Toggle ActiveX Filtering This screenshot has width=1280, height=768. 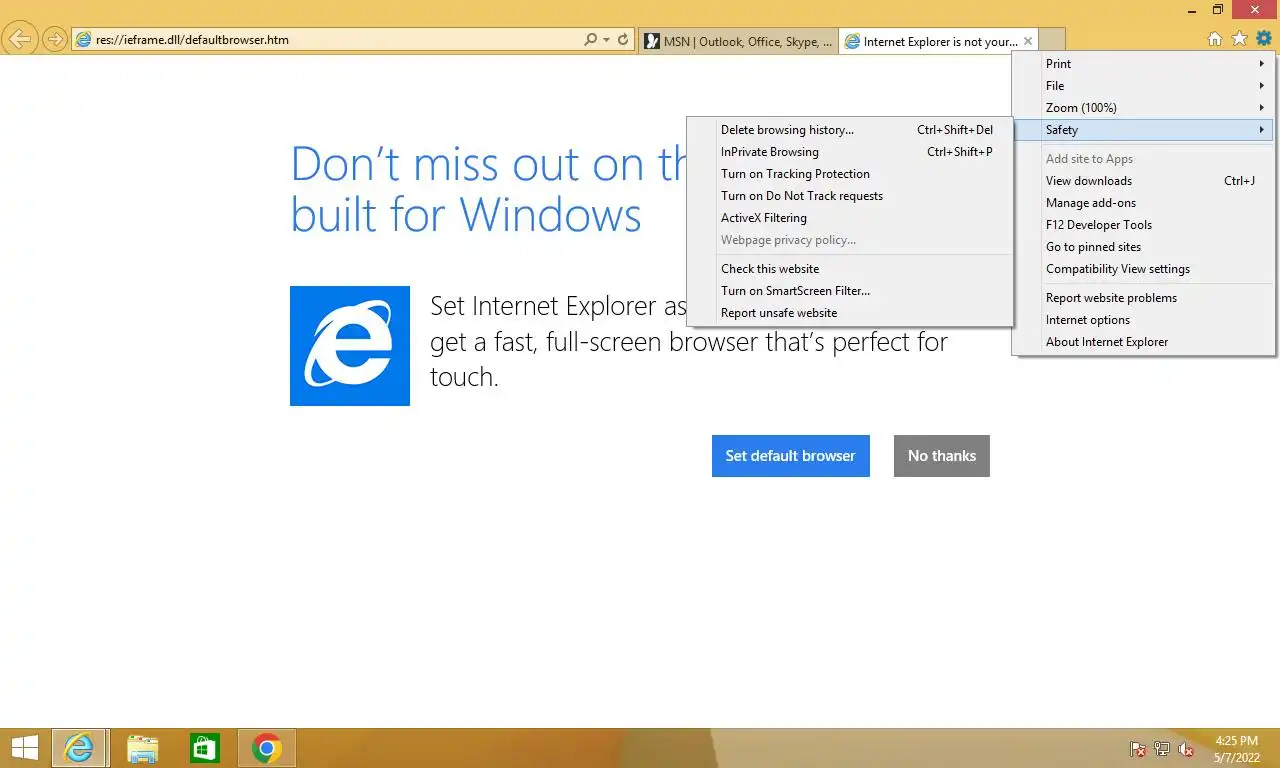850,217
